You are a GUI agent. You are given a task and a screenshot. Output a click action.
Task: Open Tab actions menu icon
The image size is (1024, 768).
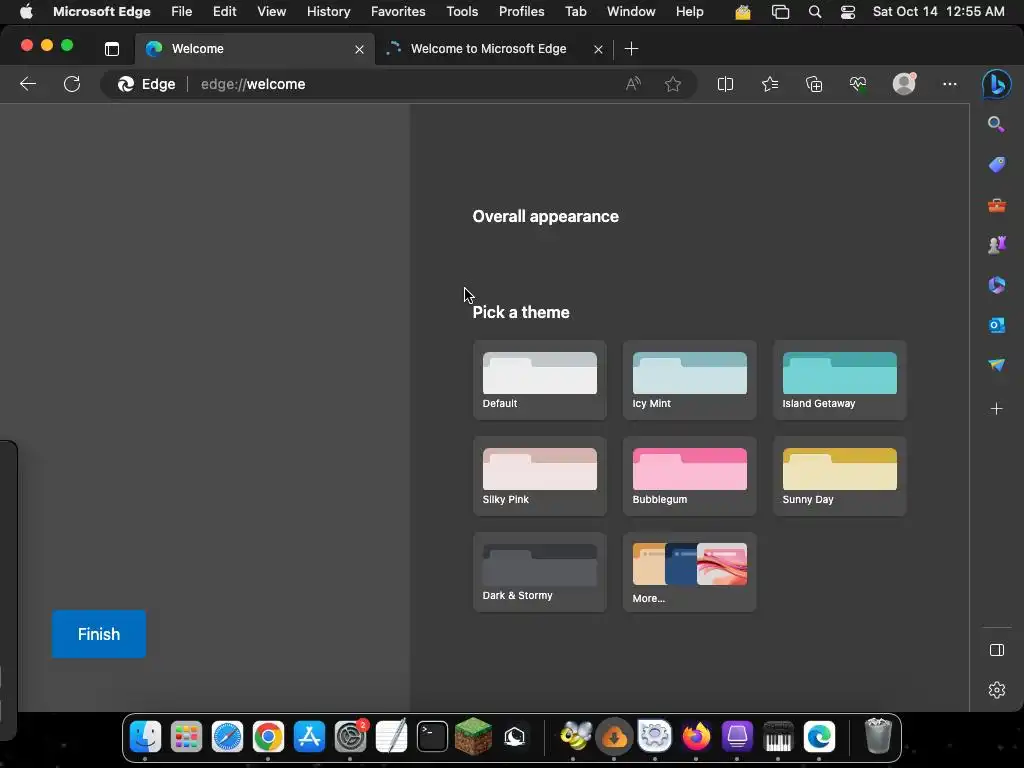[112, 49]
